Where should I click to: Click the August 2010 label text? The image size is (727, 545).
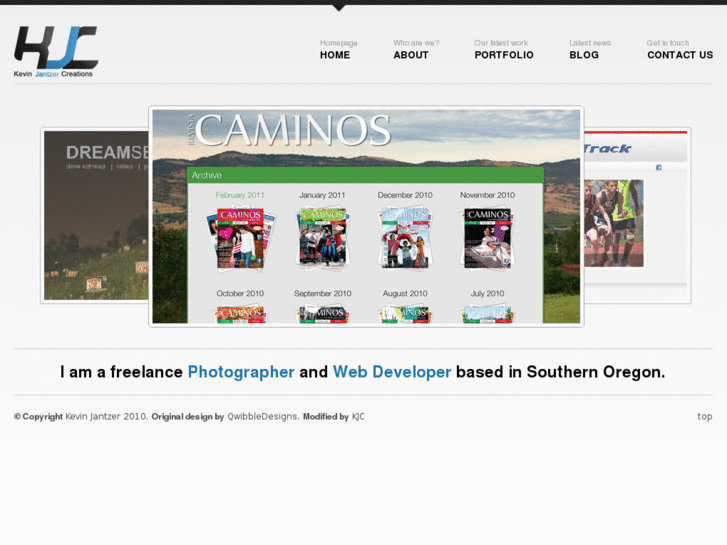405,294
